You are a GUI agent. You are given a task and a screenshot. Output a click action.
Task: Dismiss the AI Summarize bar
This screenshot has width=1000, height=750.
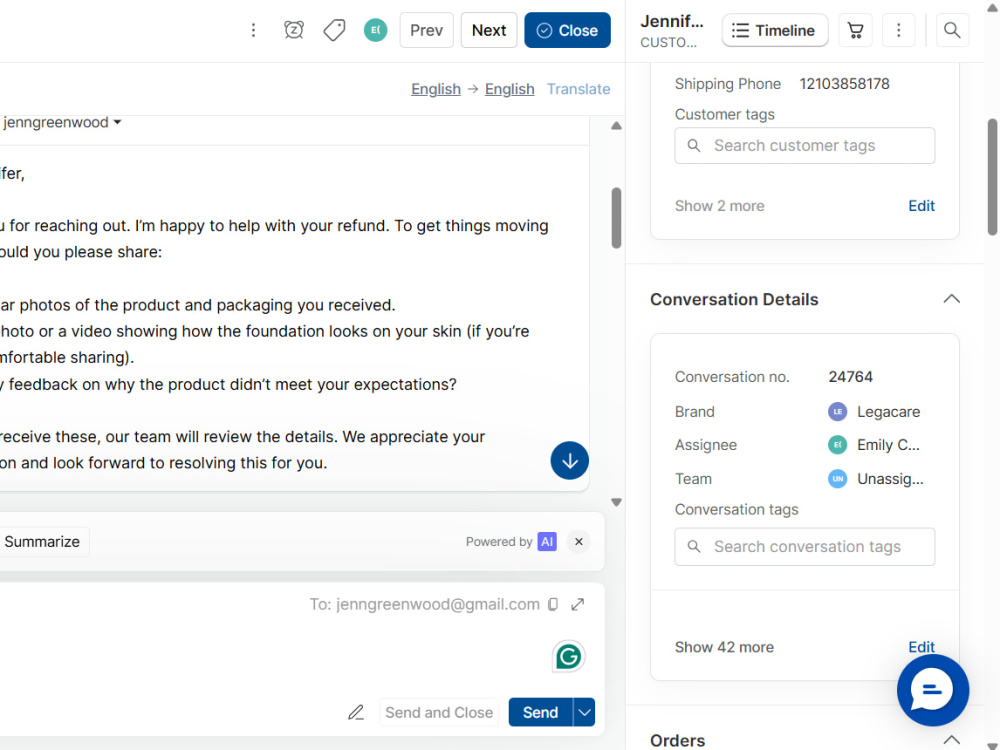(578, 541)
